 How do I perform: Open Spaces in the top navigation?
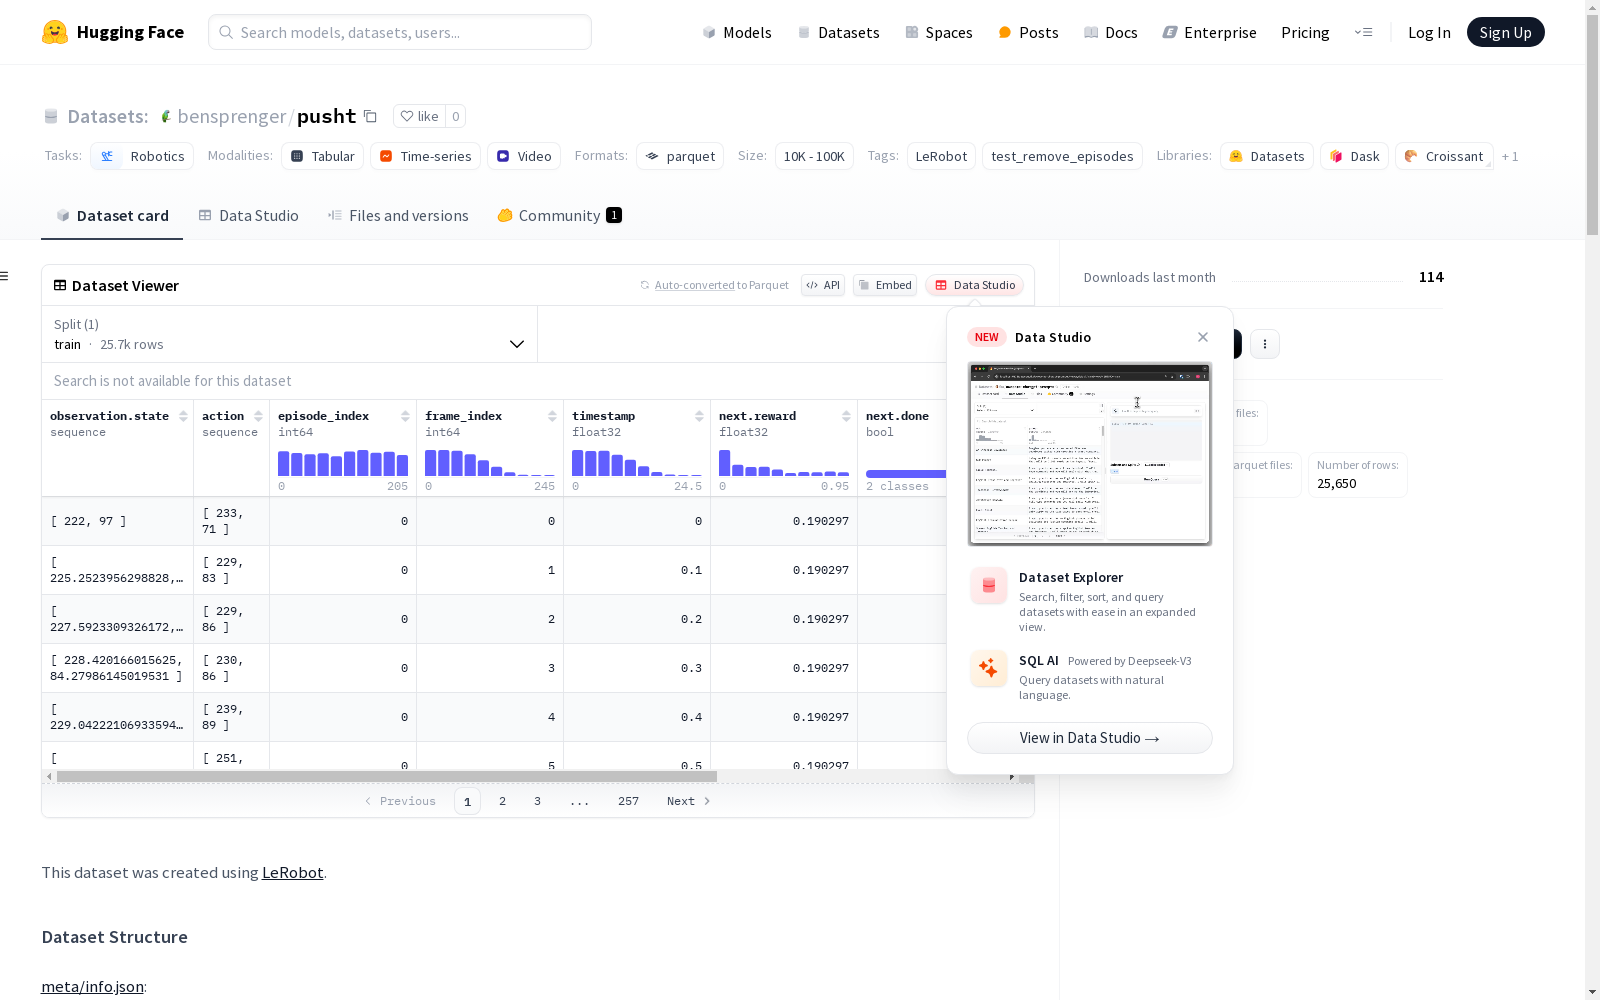point(939,33)
